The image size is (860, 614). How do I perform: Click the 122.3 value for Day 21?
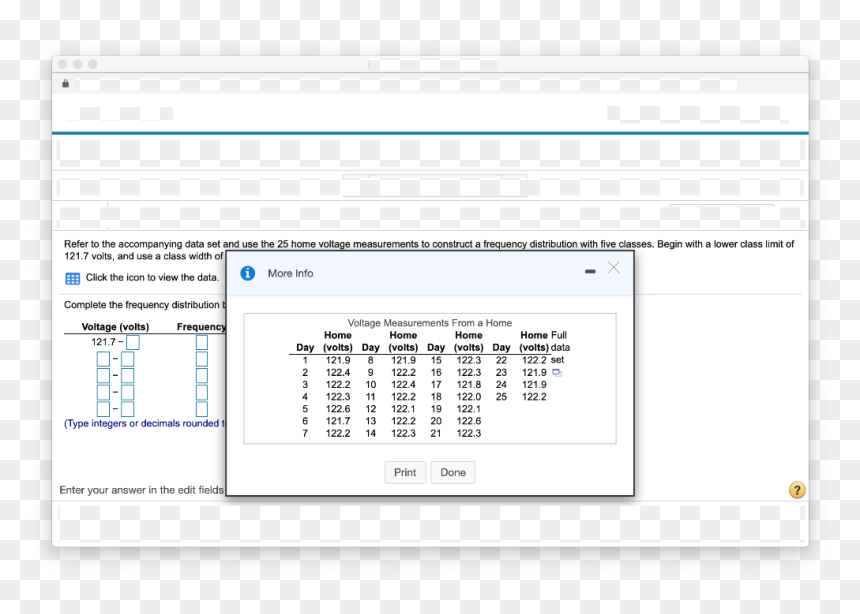[x=468, y=433]
